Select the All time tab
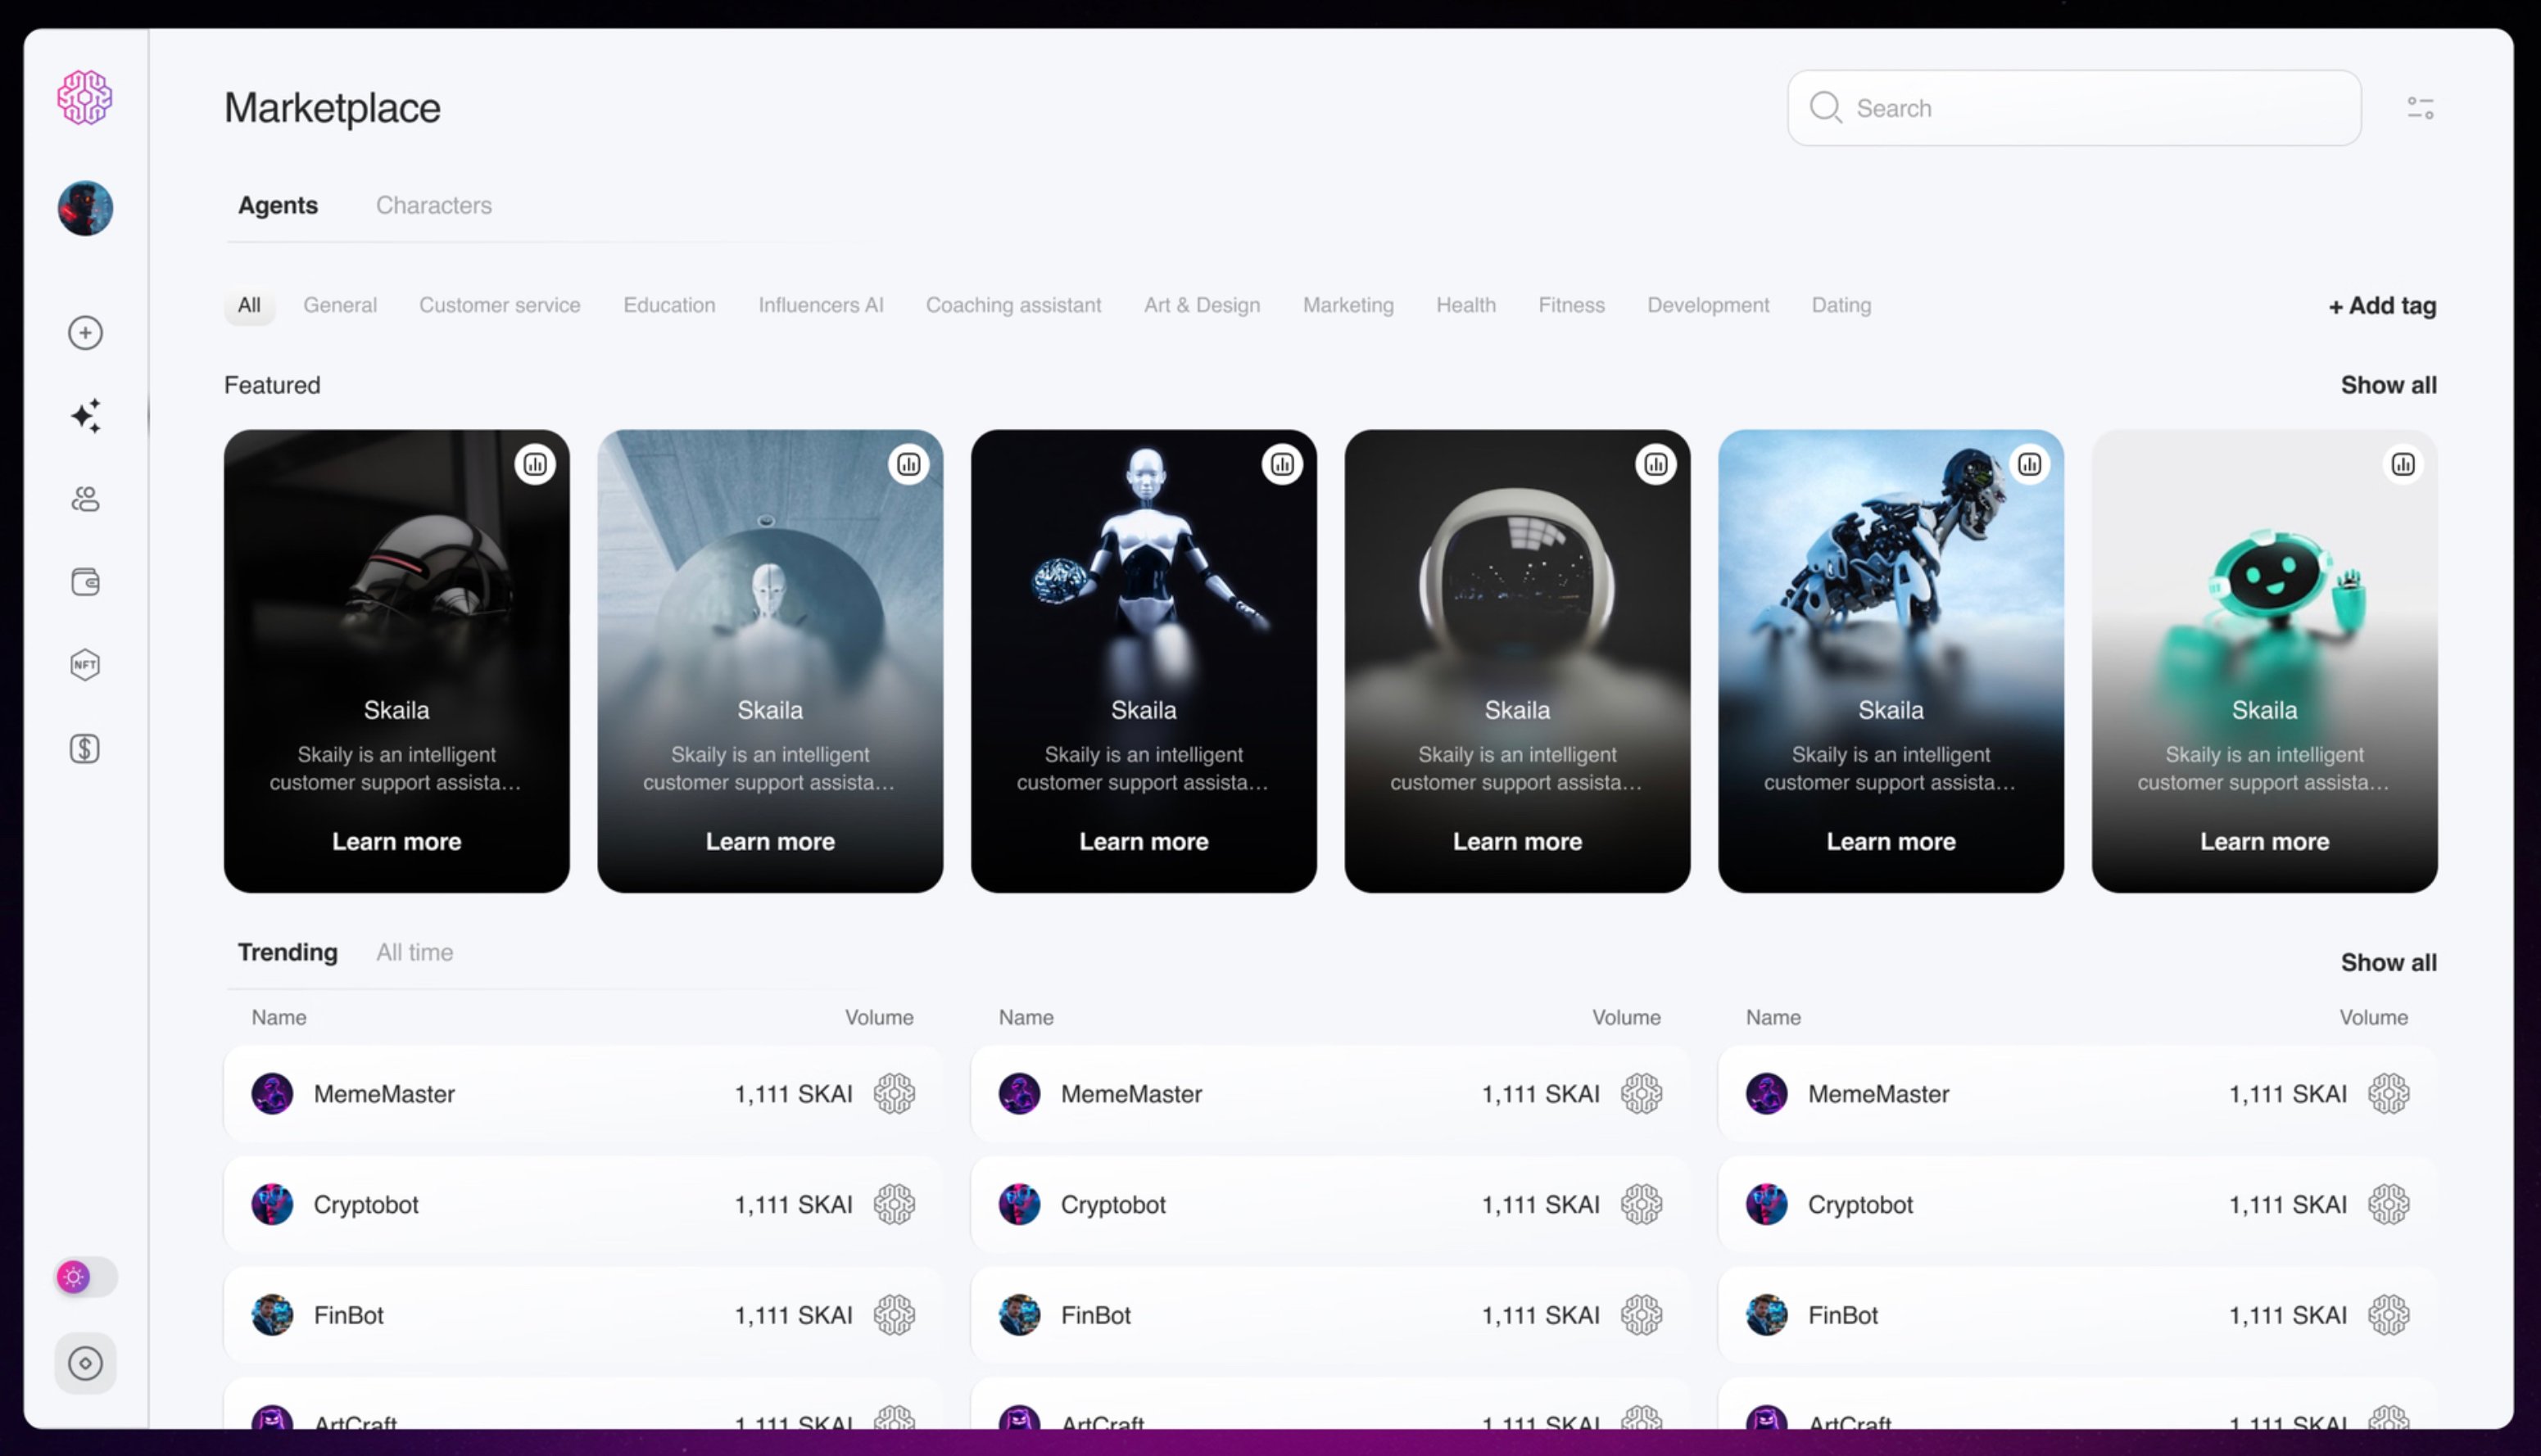Screen dimensions: 2541x1456 click(415, 952)
